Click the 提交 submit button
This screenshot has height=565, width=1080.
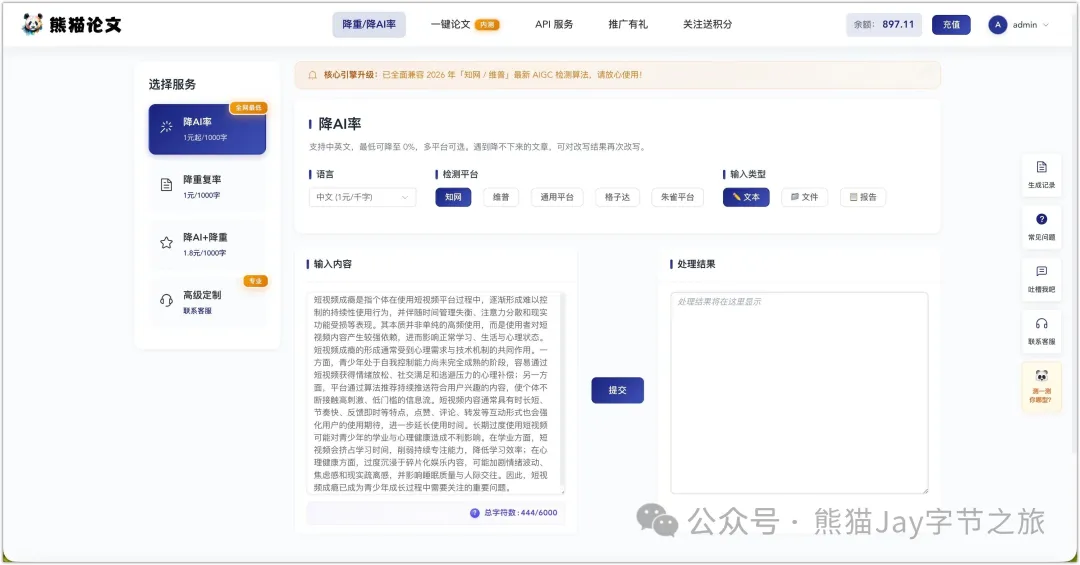[x=617, y=390]
